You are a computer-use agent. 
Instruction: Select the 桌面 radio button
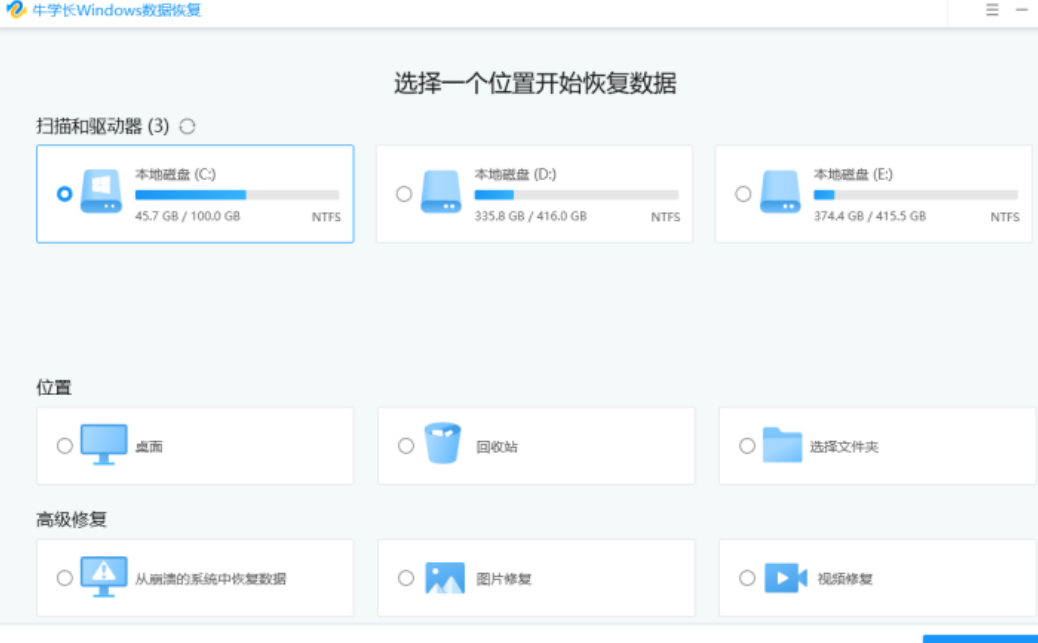(x=60, y=445)
